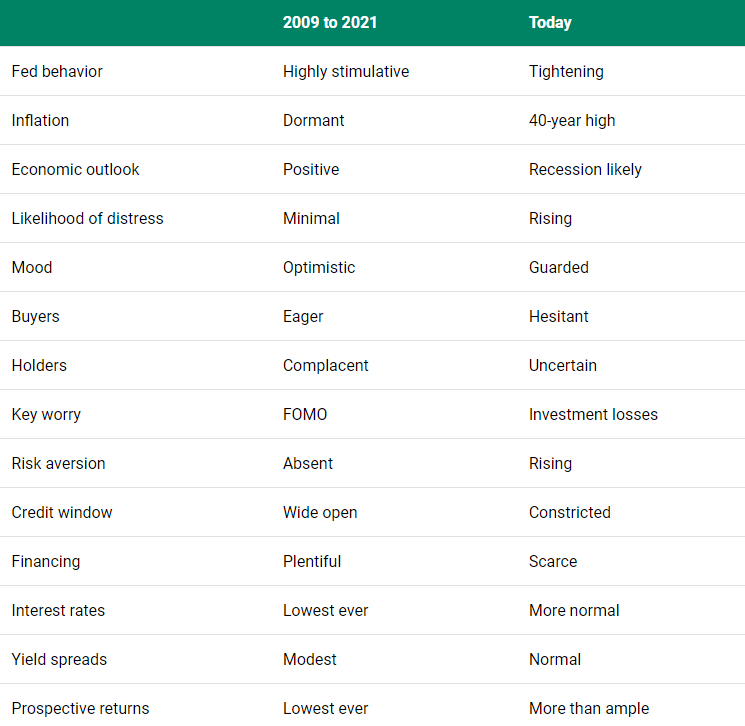Click the "Optimistic" mood cell
Viewport: 745px width, 726px height.
click(x=319, y=267)
